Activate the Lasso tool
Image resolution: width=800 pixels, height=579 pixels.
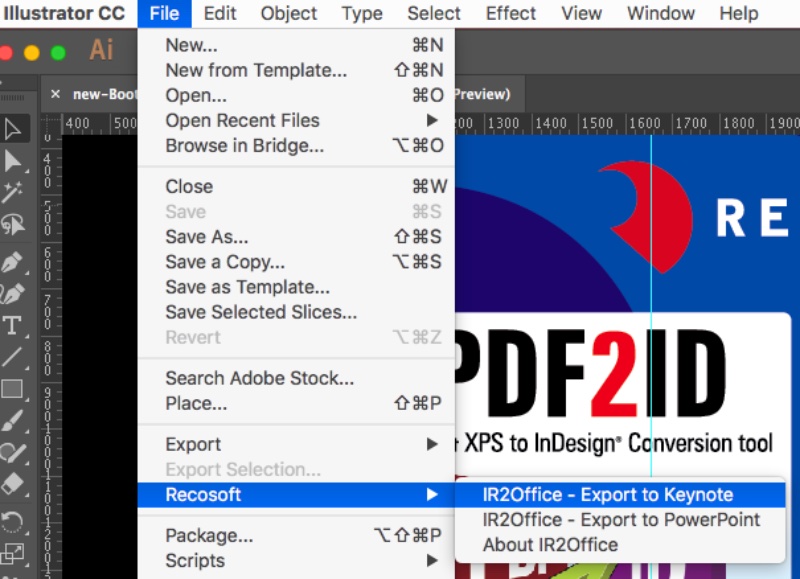click(13, 225)
